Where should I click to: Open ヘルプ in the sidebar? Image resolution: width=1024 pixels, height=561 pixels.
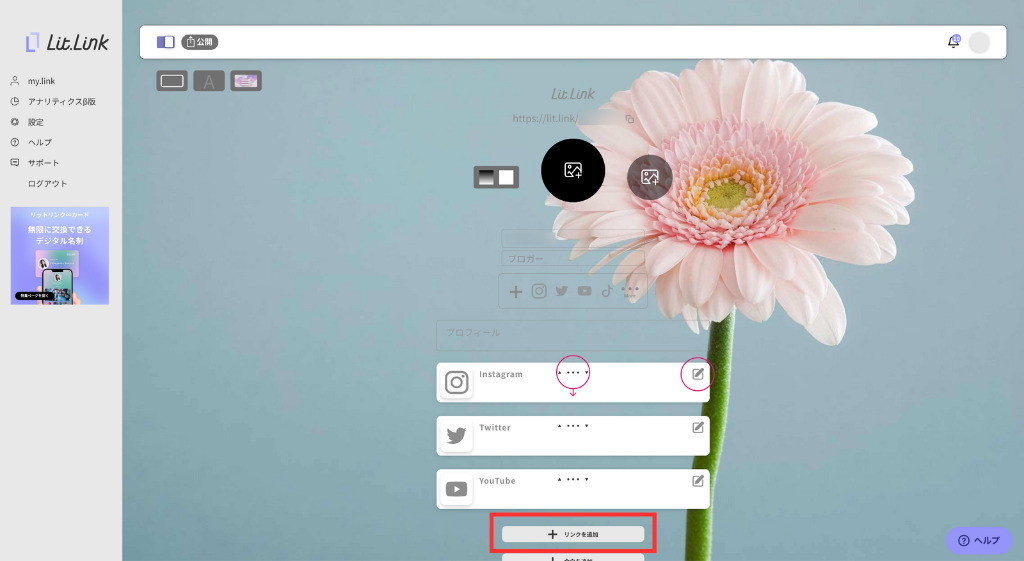tap(39, 142)
